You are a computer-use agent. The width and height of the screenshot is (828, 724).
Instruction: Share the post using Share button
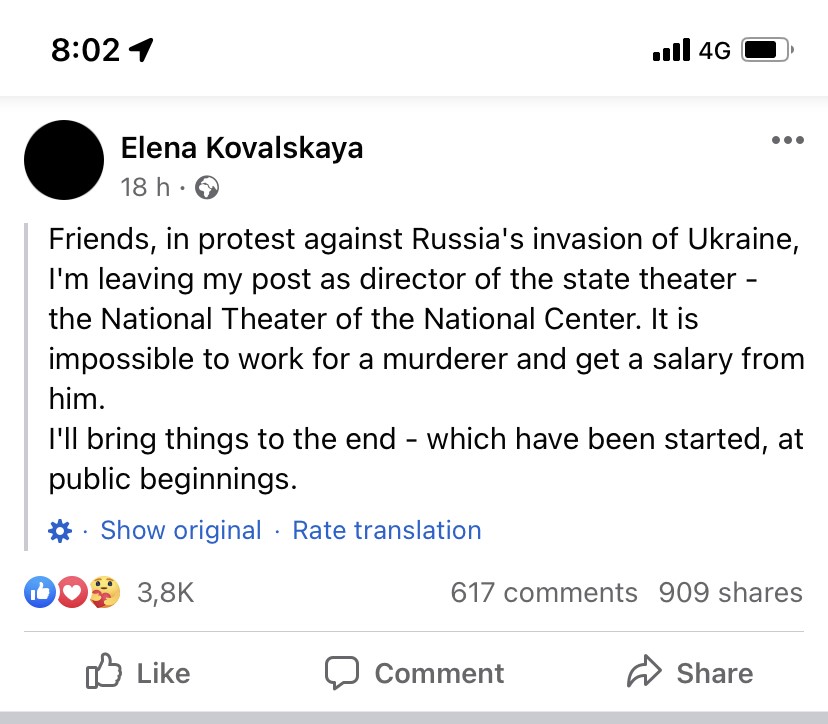coord(690,673)
